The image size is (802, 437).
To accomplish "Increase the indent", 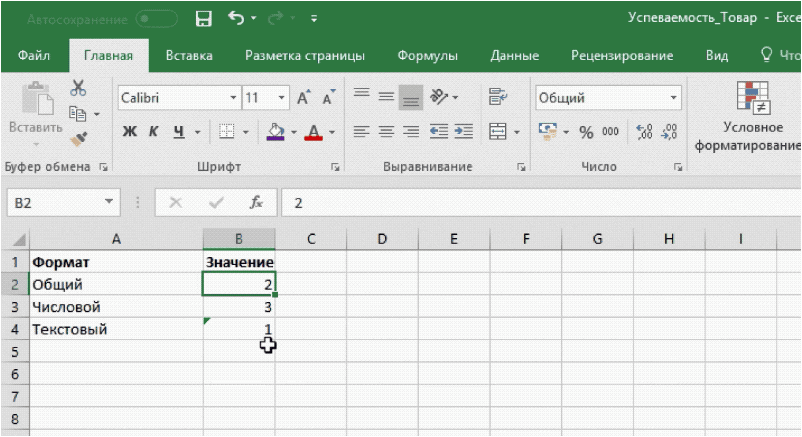I will pos(463,132).
